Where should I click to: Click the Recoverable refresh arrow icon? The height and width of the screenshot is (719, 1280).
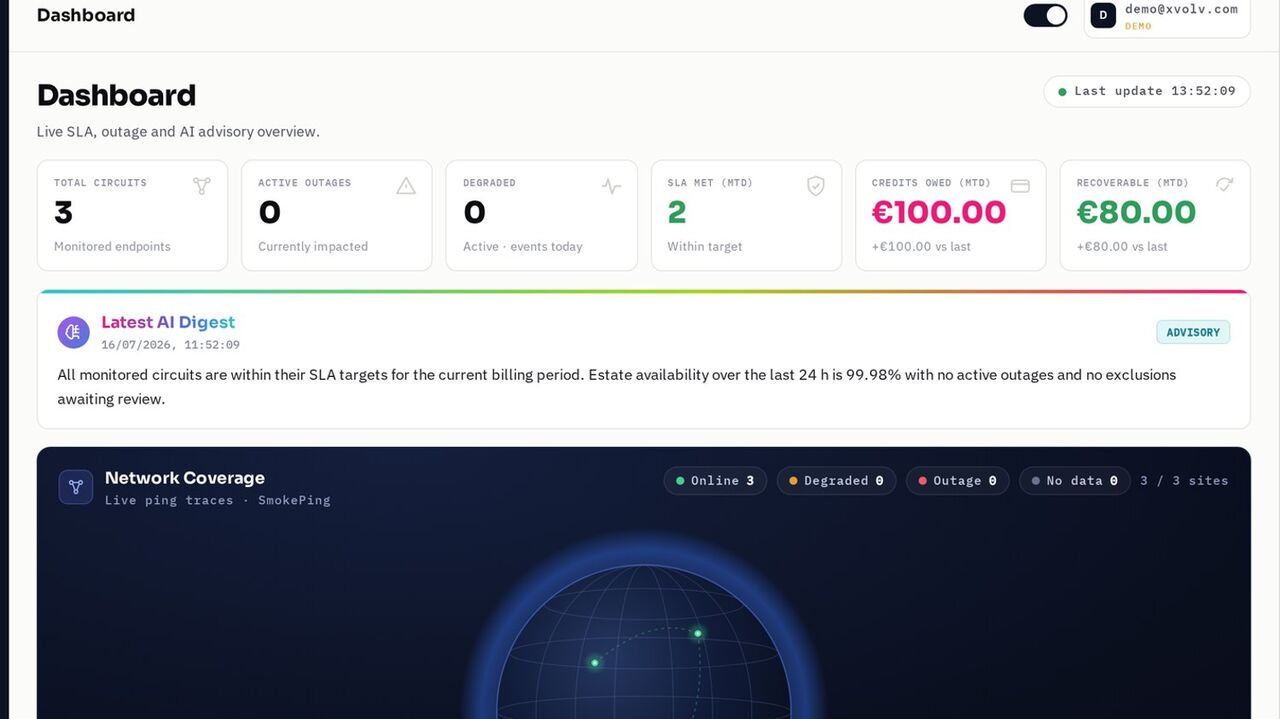click(x=1225, y=184)
